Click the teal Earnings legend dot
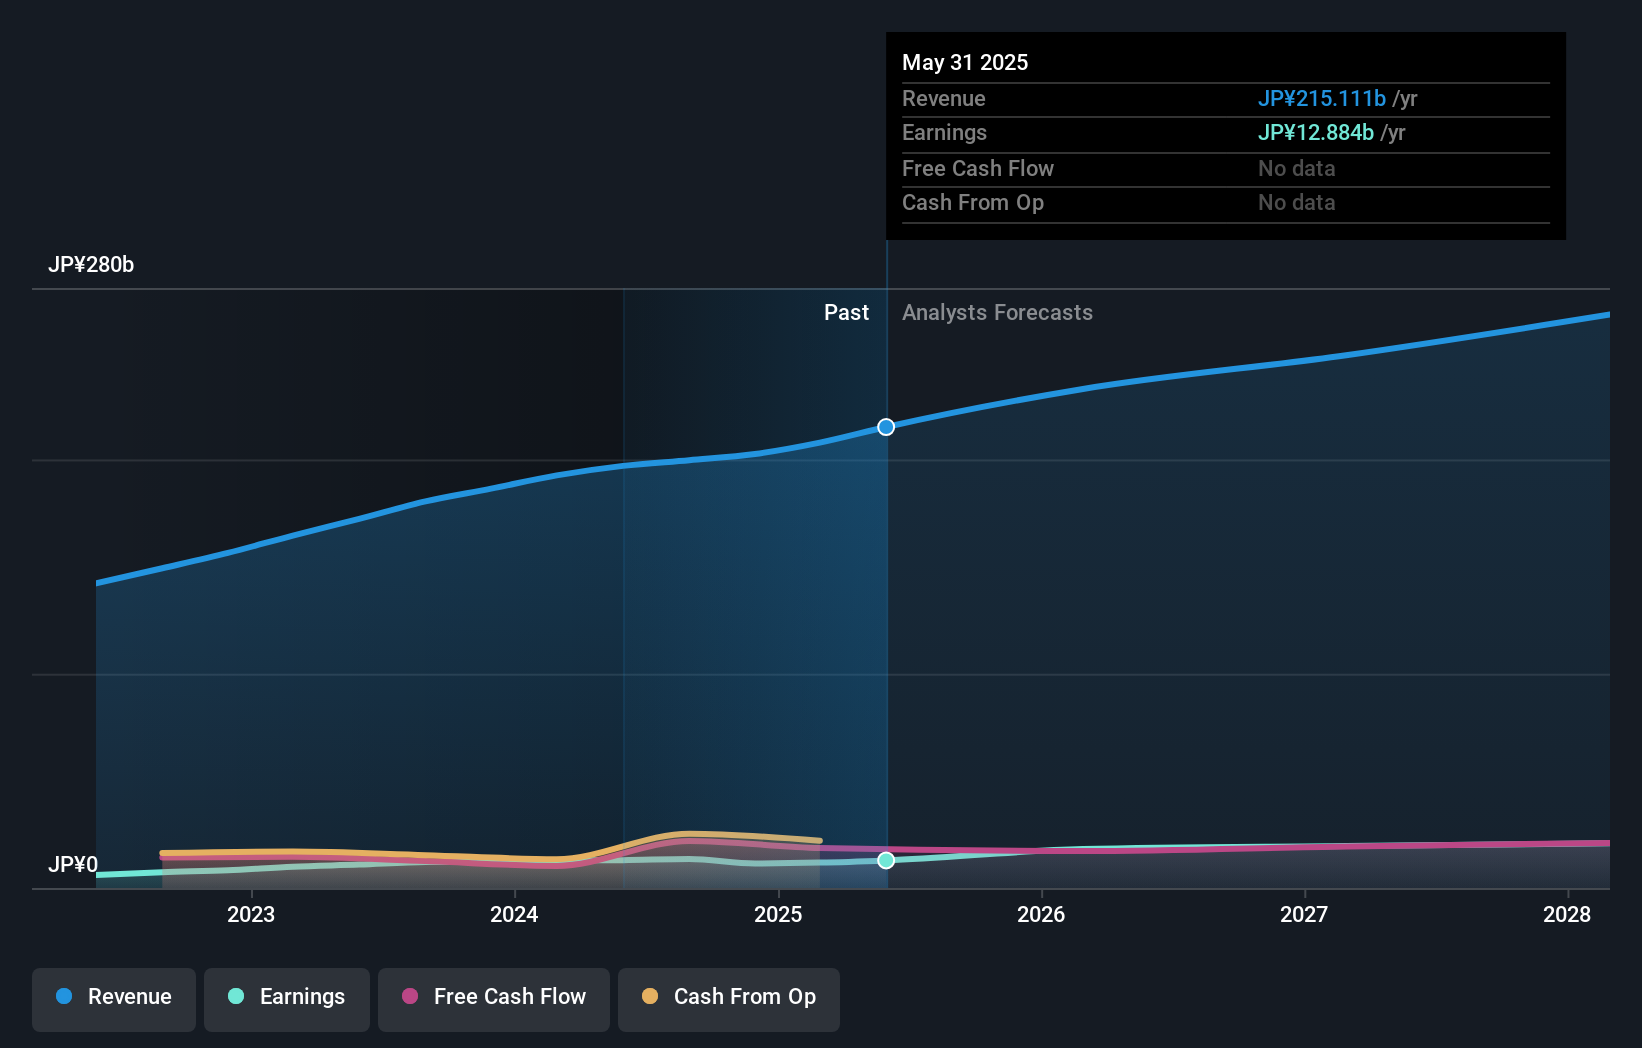The image size is (1642, 1048). pyautogui.click(x=236, y=996)
